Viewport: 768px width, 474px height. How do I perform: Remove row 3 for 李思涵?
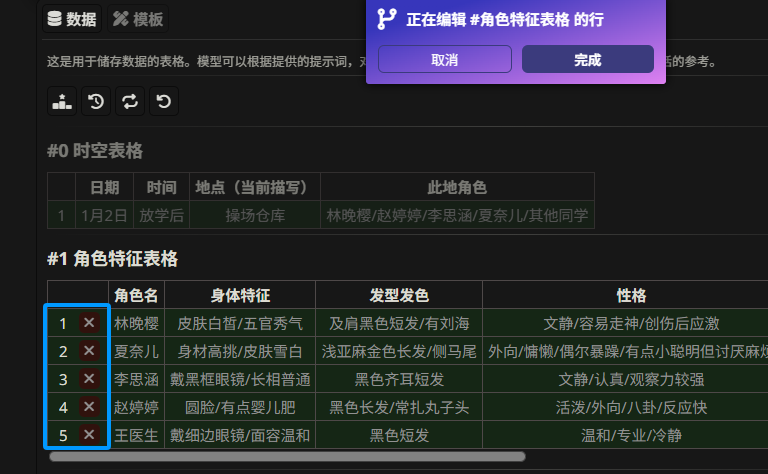click(89, 379)
